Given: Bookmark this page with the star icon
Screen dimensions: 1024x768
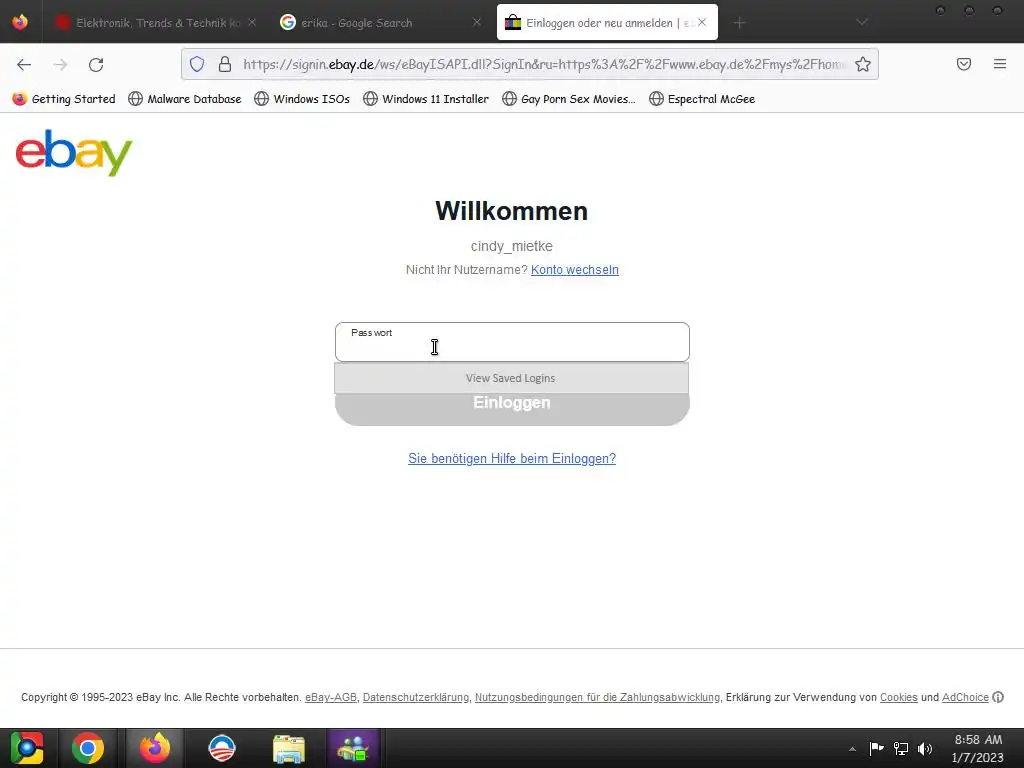Looking at the screenshot, I should [x=863, y=64].
